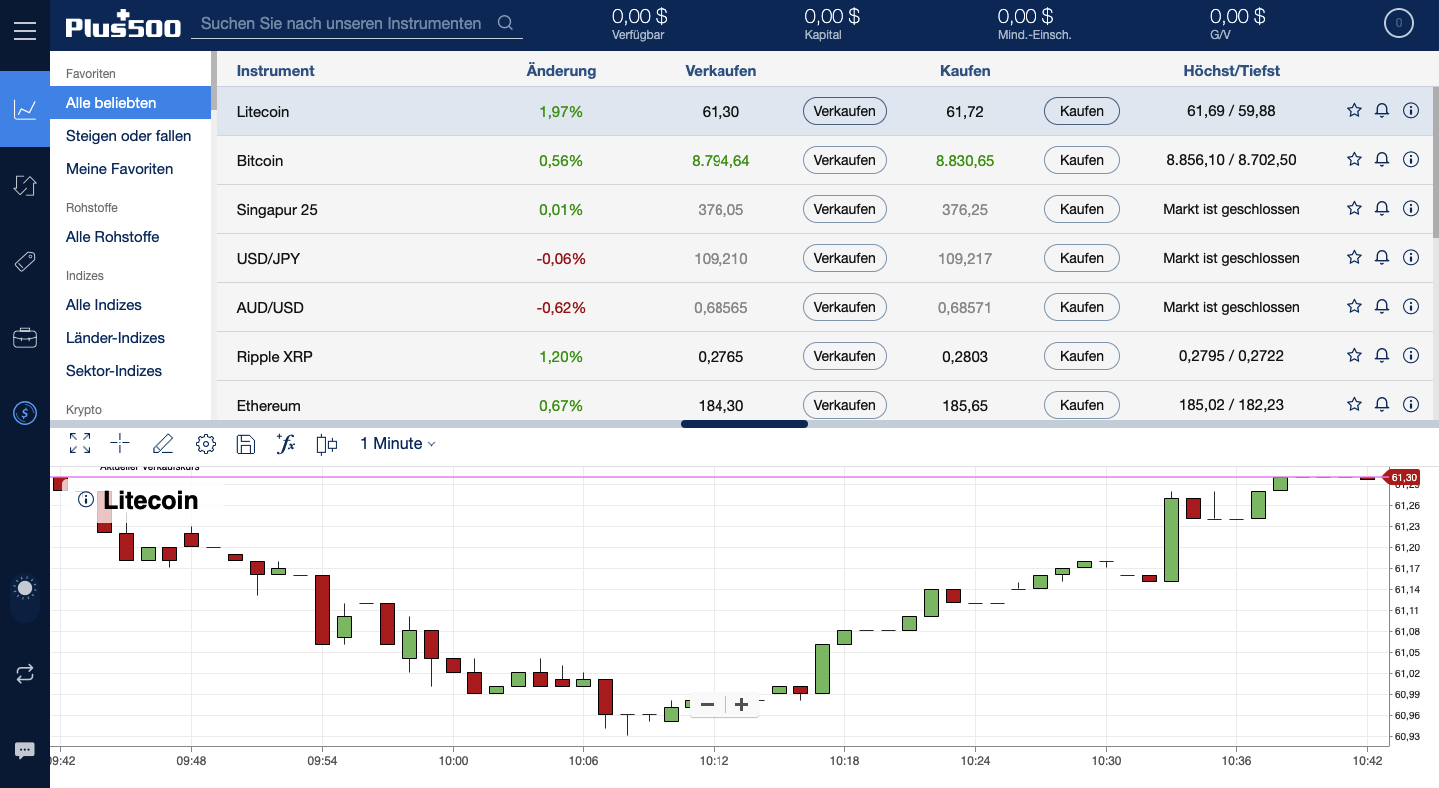Screen dimensions: 1439x788
Task: Click Verkaufen button for Ripple XRP
Action: click(x=844, y=356)
